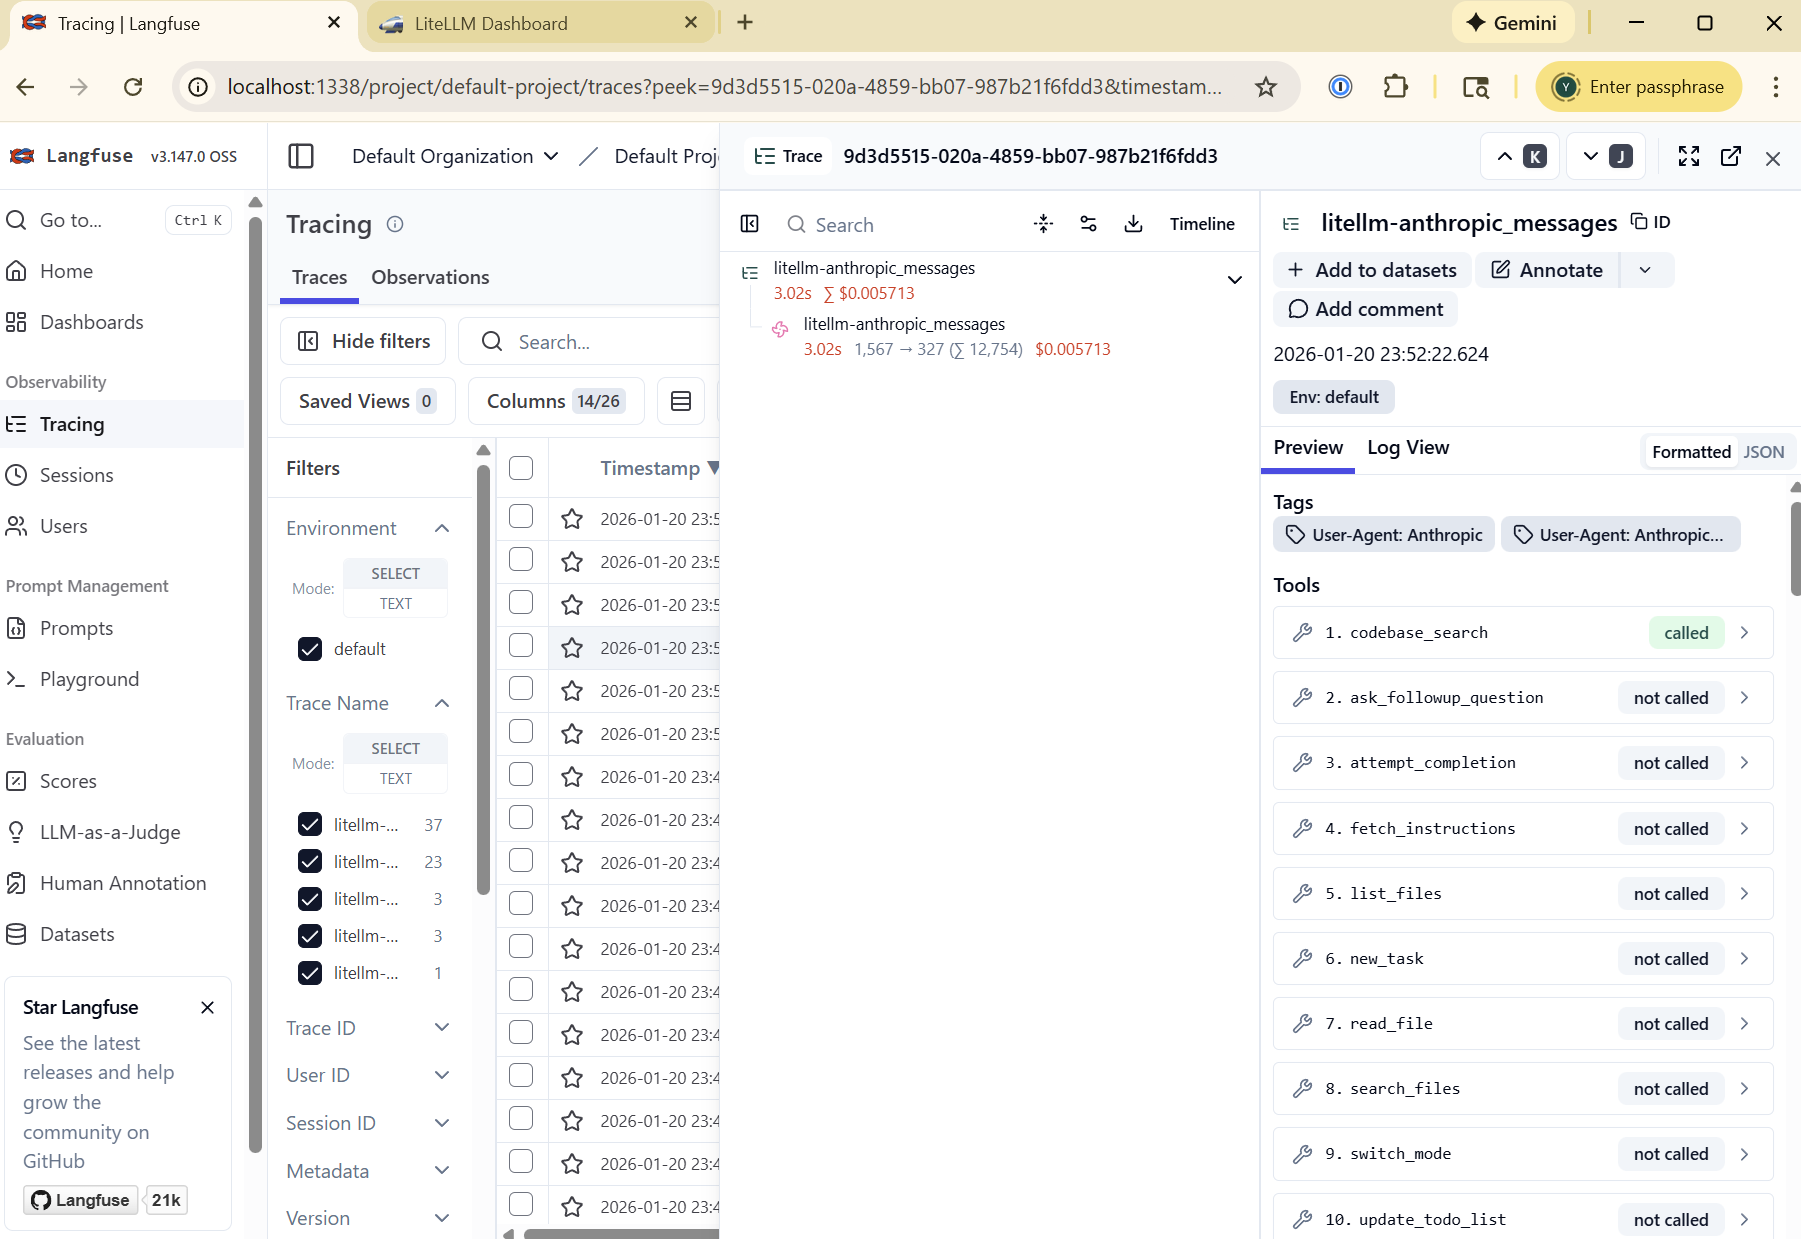Viewport: 1801px width, 1239px height.
Task: Collapse the trace tree panel icon
Action: pyautogui.click(x=750, y=224)
